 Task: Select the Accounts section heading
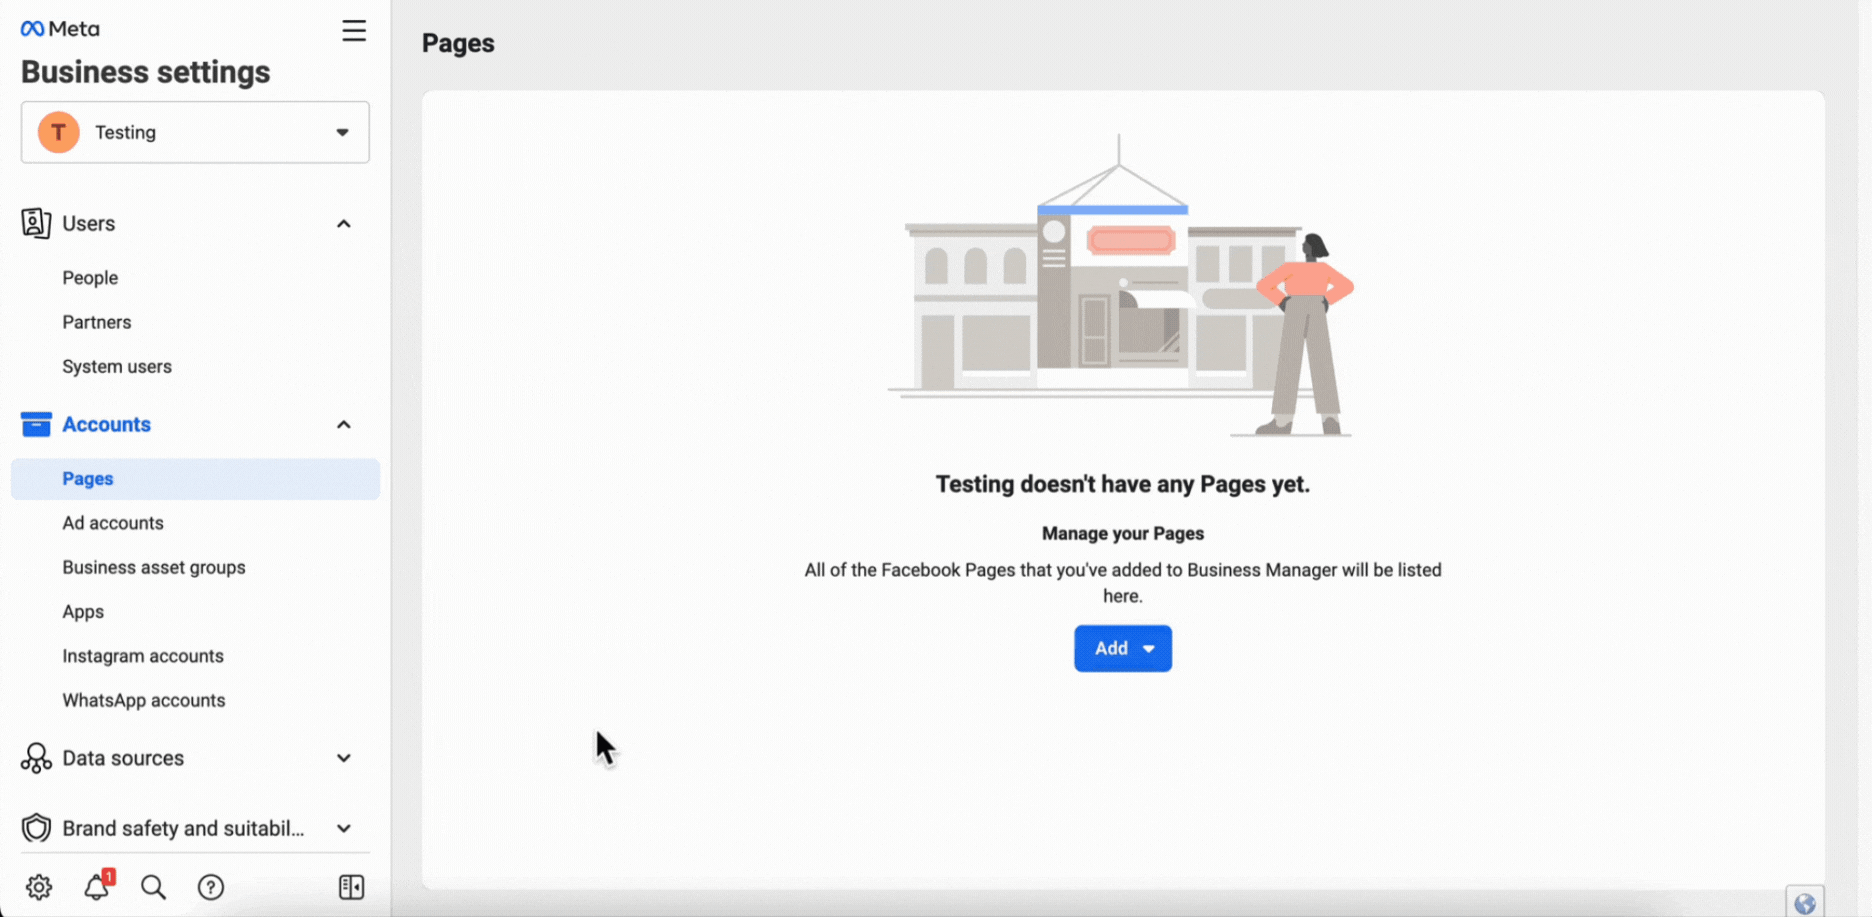point(107,424)
